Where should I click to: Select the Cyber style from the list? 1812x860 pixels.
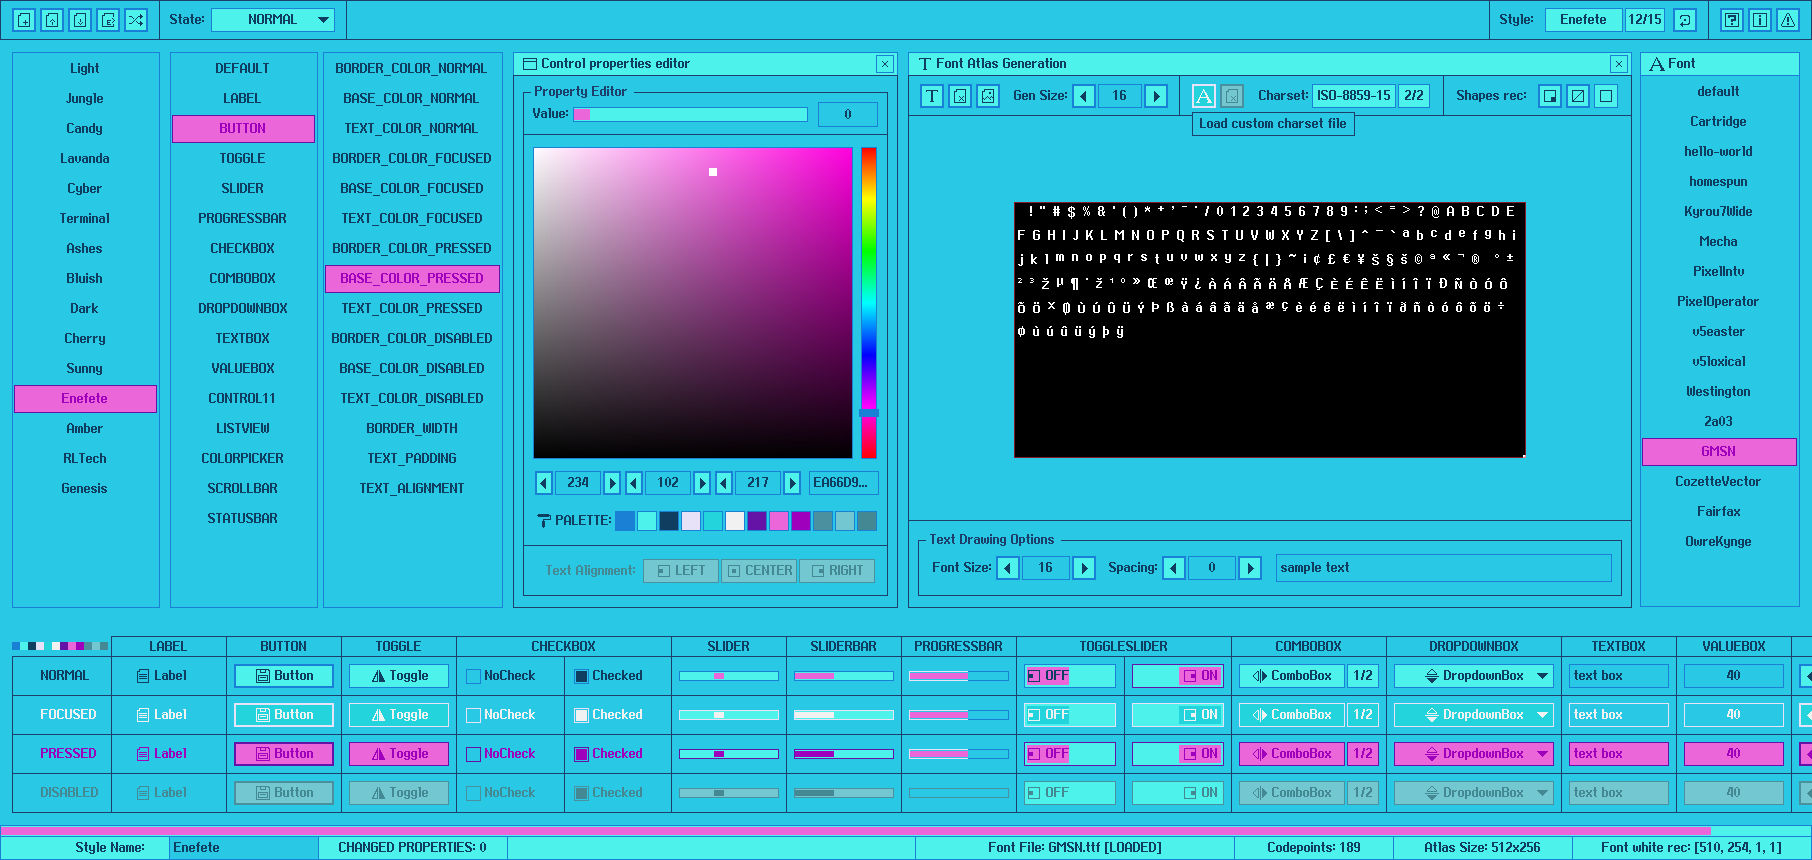point(85,189)
